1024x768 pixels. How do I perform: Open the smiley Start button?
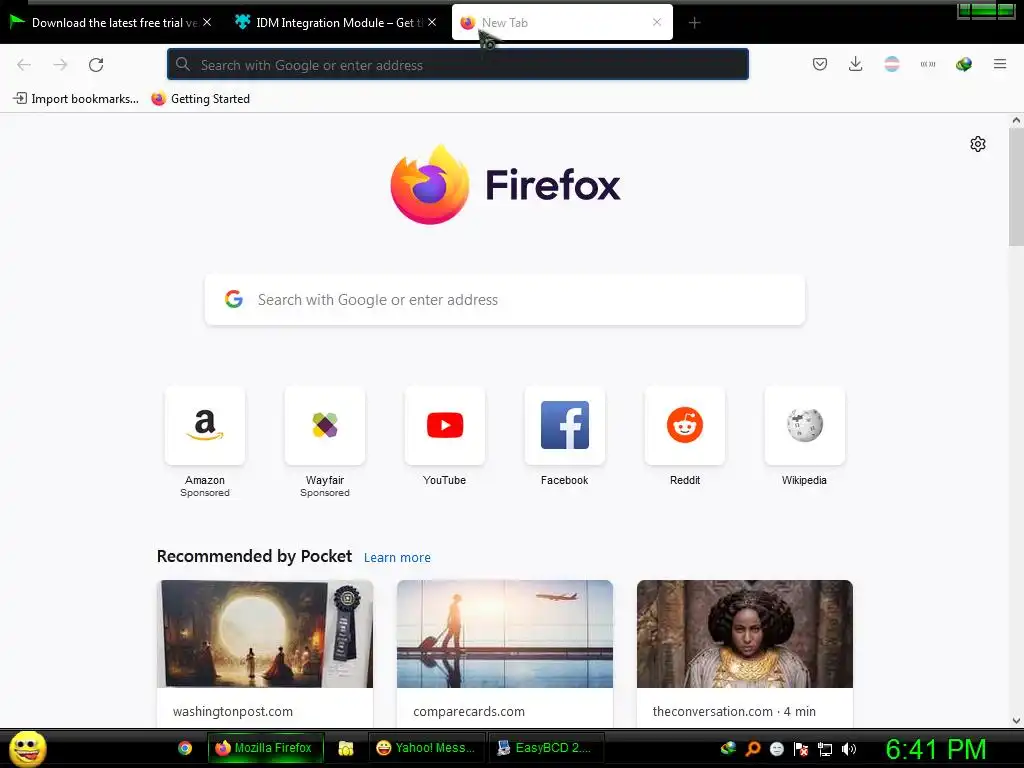pyautogui.click(x=27, y=748)
